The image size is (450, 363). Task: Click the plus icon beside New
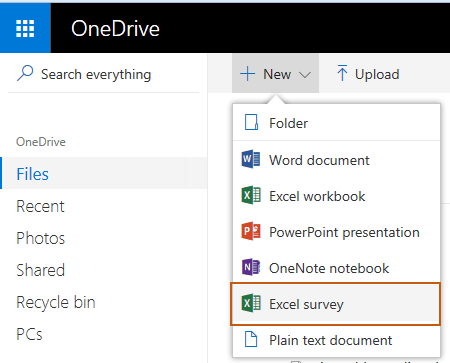click(247, 74)
